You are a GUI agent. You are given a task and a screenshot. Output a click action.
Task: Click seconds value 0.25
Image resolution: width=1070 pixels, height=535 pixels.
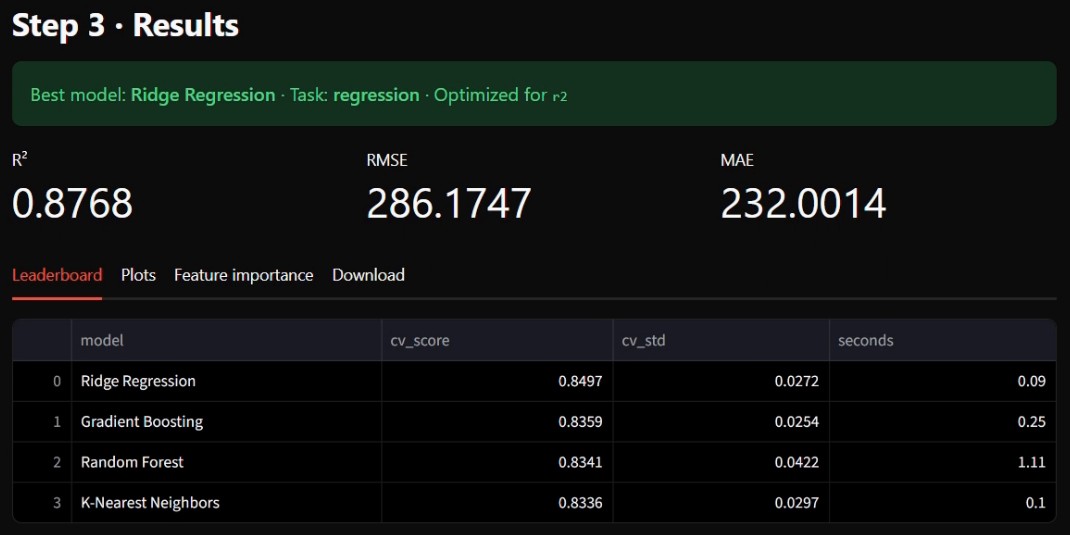943,422
